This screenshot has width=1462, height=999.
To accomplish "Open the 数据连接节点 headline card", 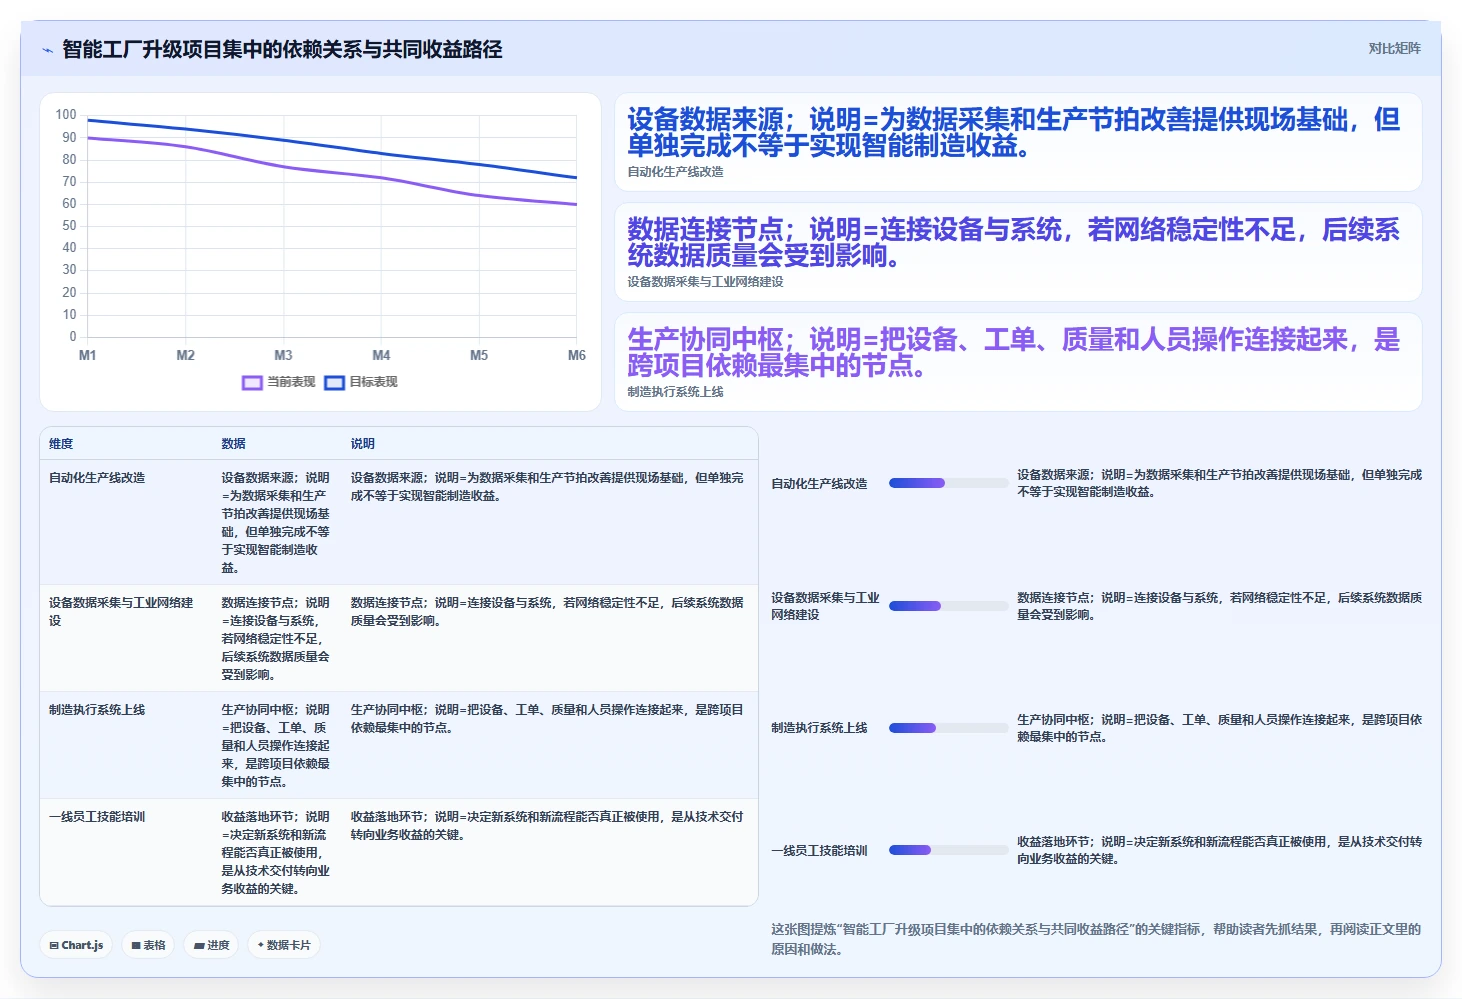I will click(x=1018, y=252).
